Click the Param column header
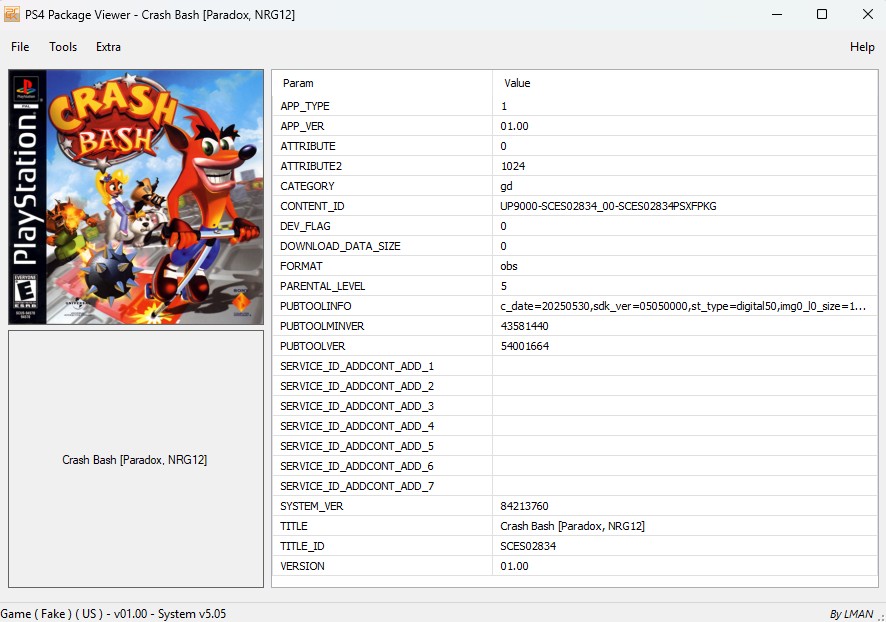 [x=298, y=83]
